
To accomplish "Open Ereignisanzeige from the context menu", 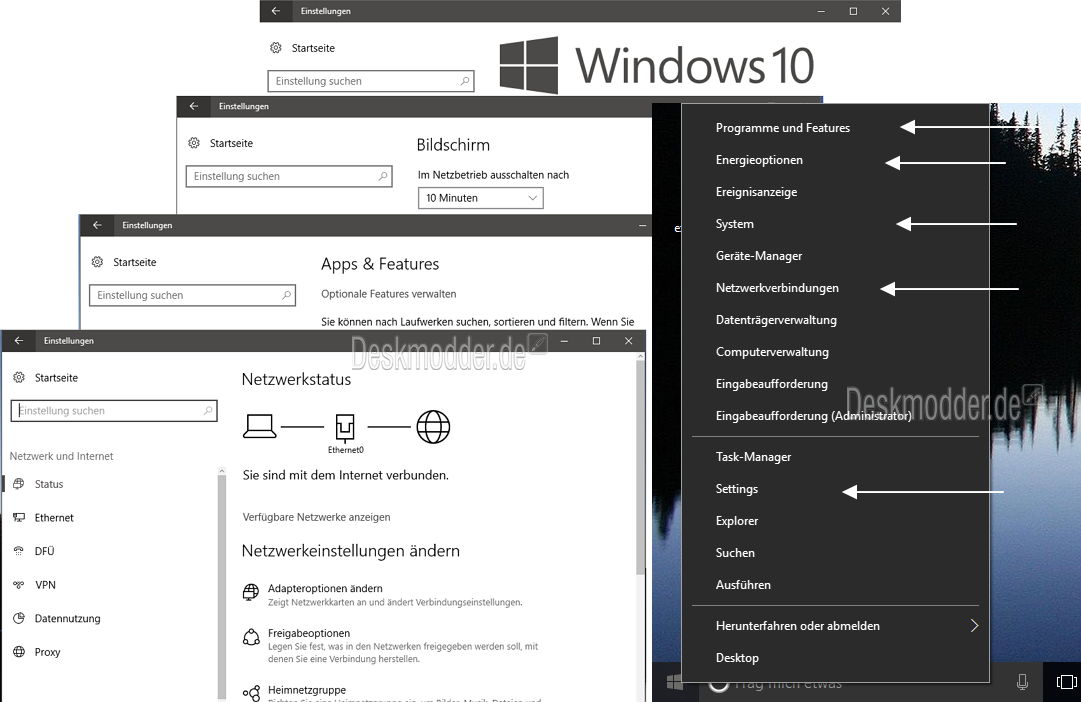I will point(756,192).
